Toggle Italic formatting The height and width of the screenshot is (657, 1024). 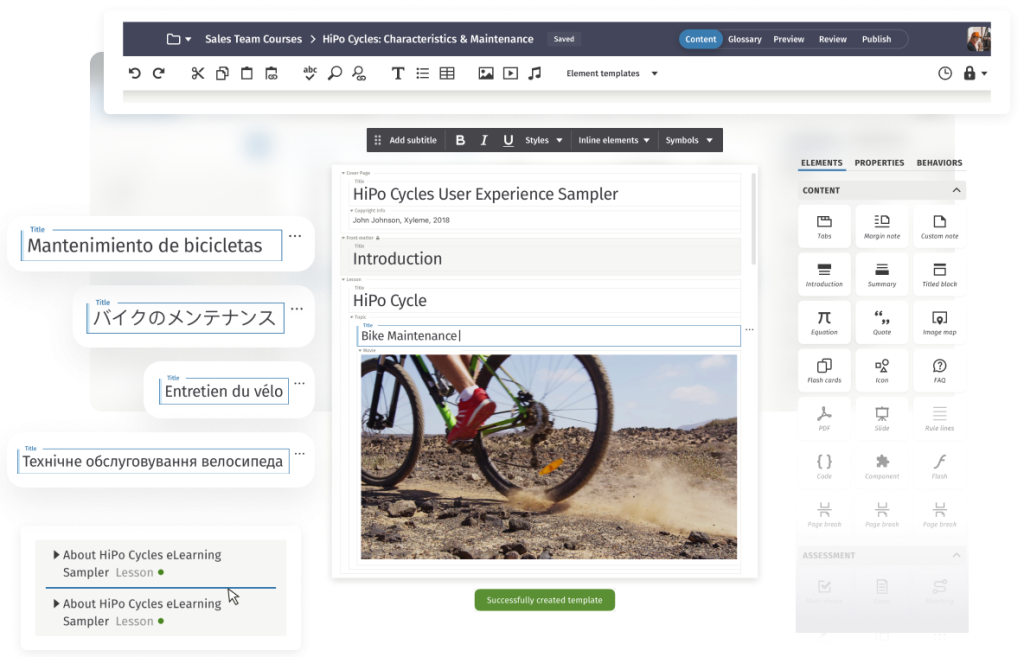pos(484,140)
